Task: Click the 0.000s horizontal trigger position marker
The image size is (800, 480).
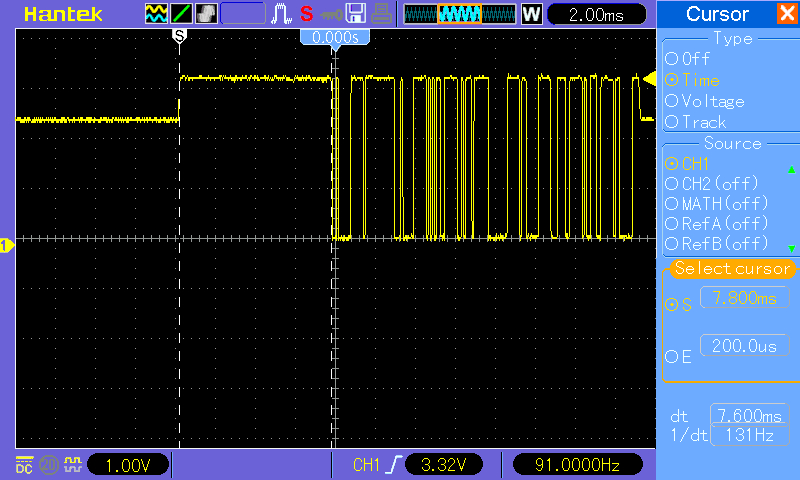Action: tap(335, 36)
